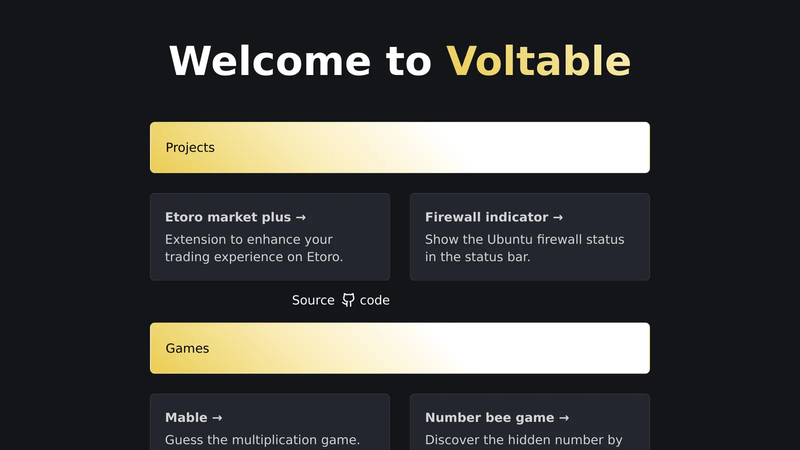This screenshot has width=800, height=450.
Task: Select the Projects section banner
Action: (x=400, y=147)
